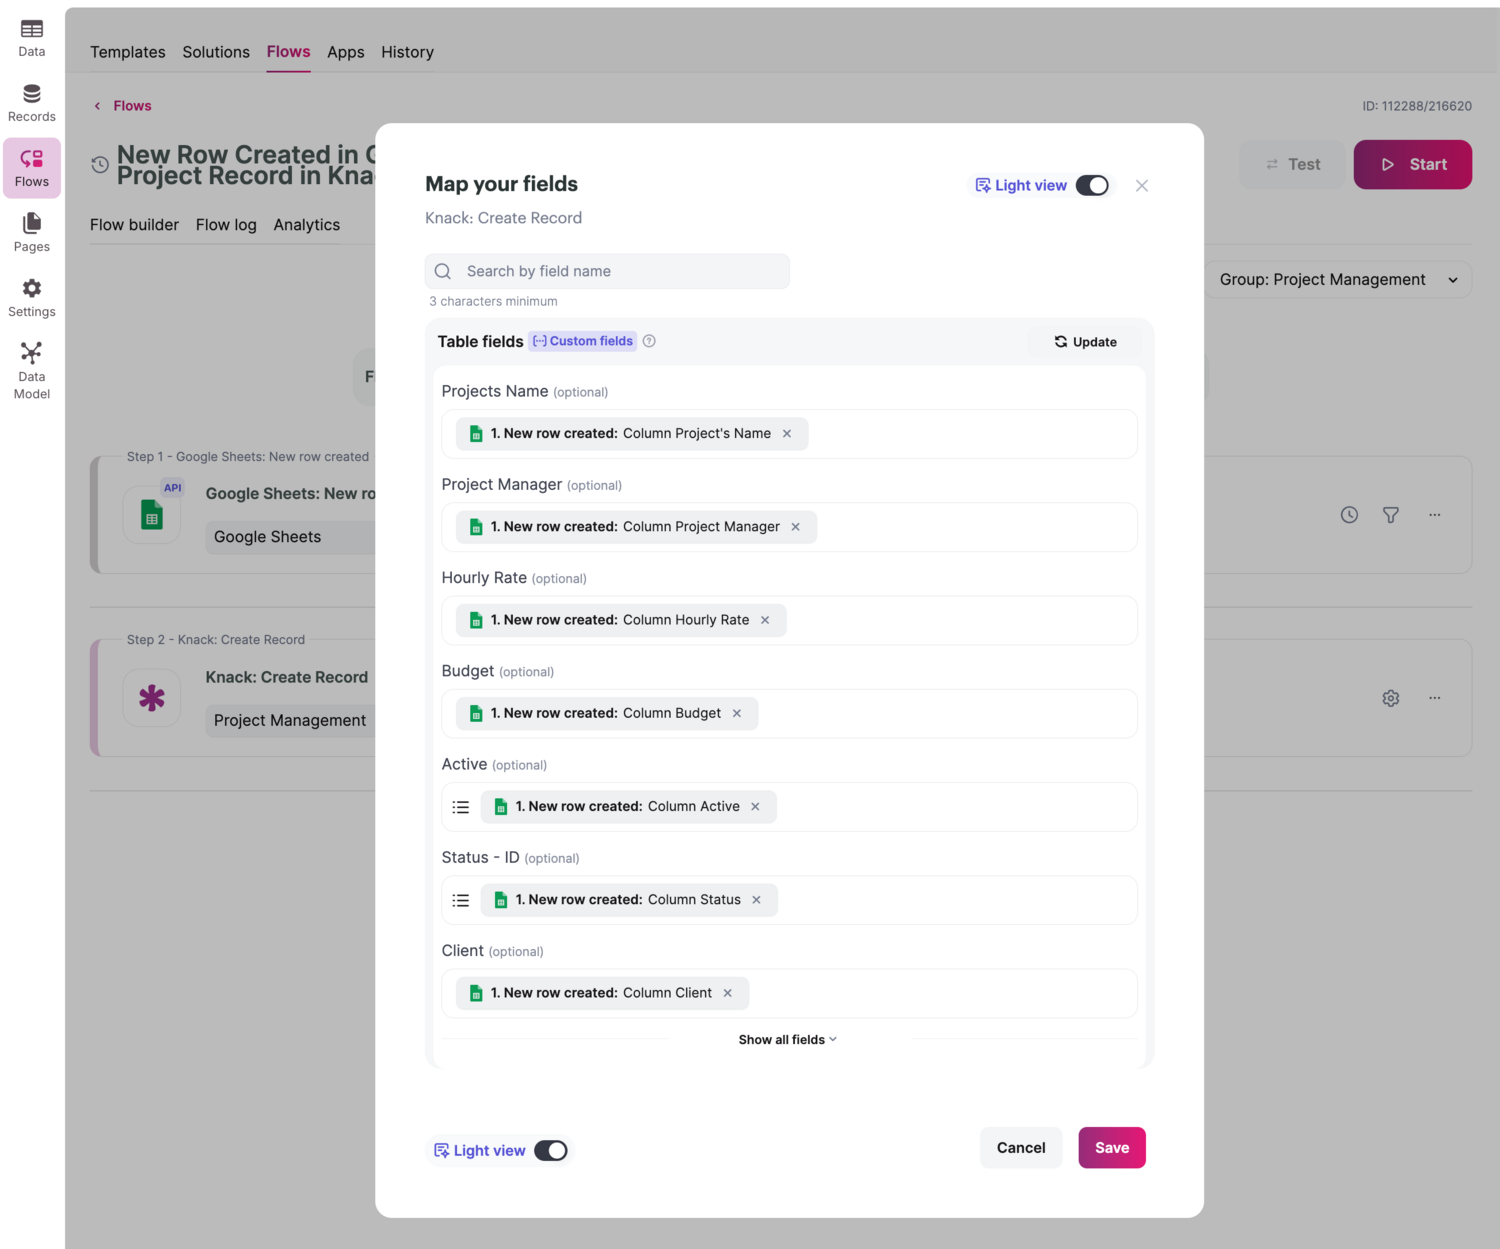The height and width of the screenshot is (1249, 1500).
Task: Toggle the top Light view switch
Action: coord(1092,186)
